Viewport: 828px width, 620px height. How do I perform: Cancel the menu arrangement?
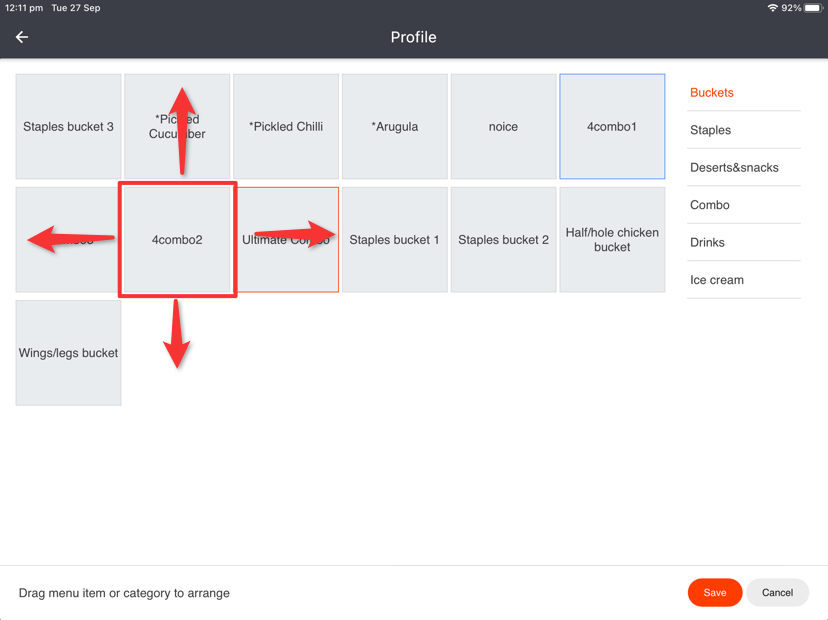pos(777,592)
